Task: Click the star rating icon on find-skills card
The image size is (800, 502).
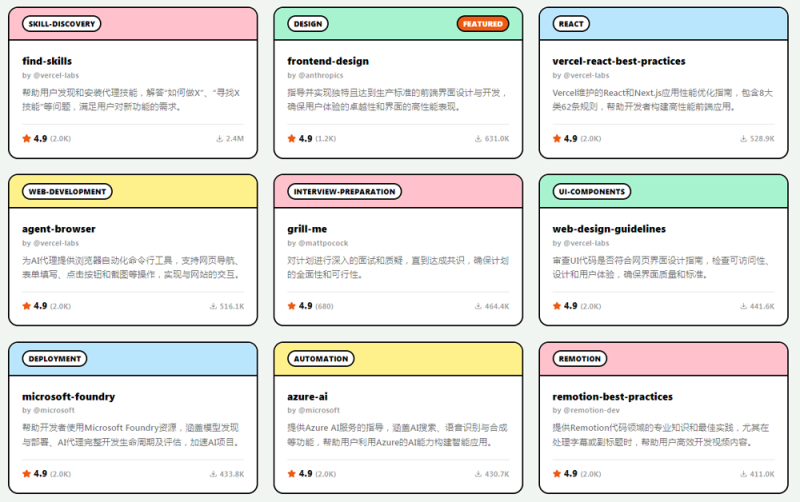Action: click(27, 138)
